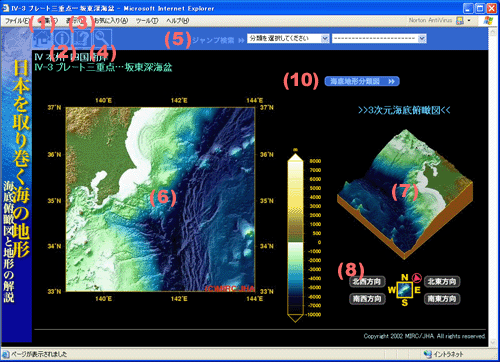
Task: Open the お気に入り(A) menu
Action: coord(111,21)
